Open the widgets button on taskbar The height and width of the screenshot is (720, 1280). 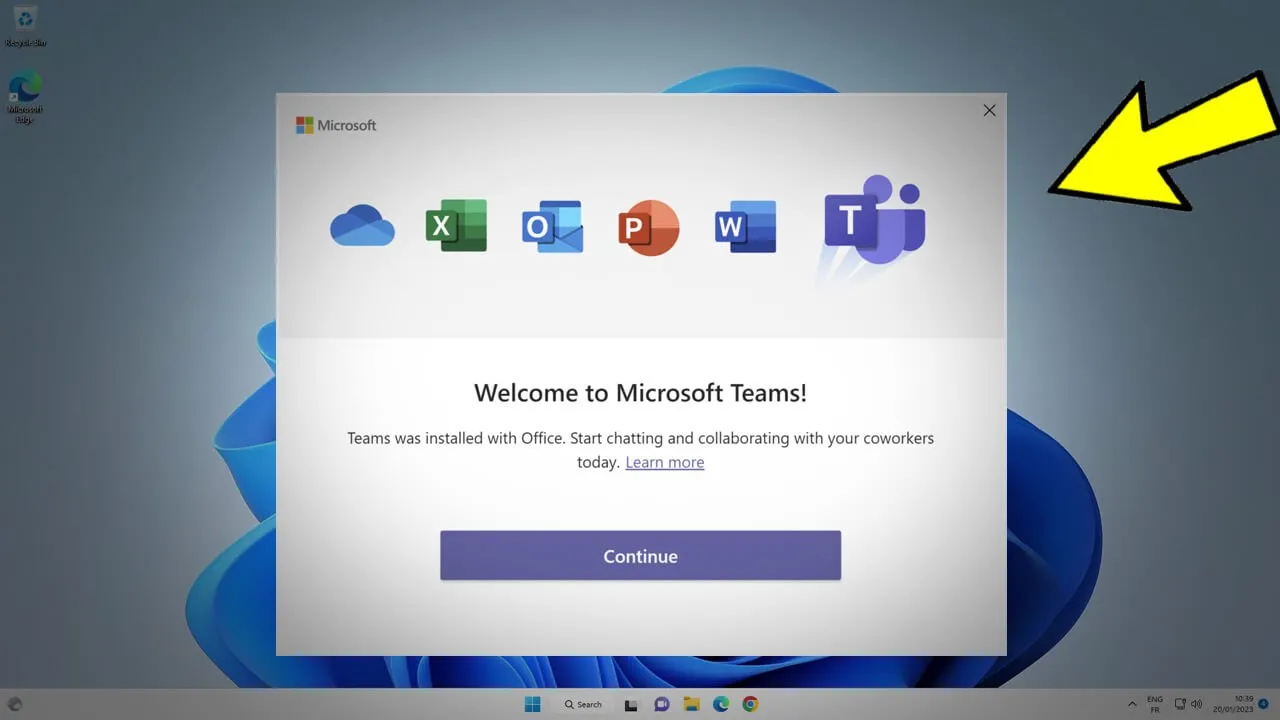[x=15, y=704]
